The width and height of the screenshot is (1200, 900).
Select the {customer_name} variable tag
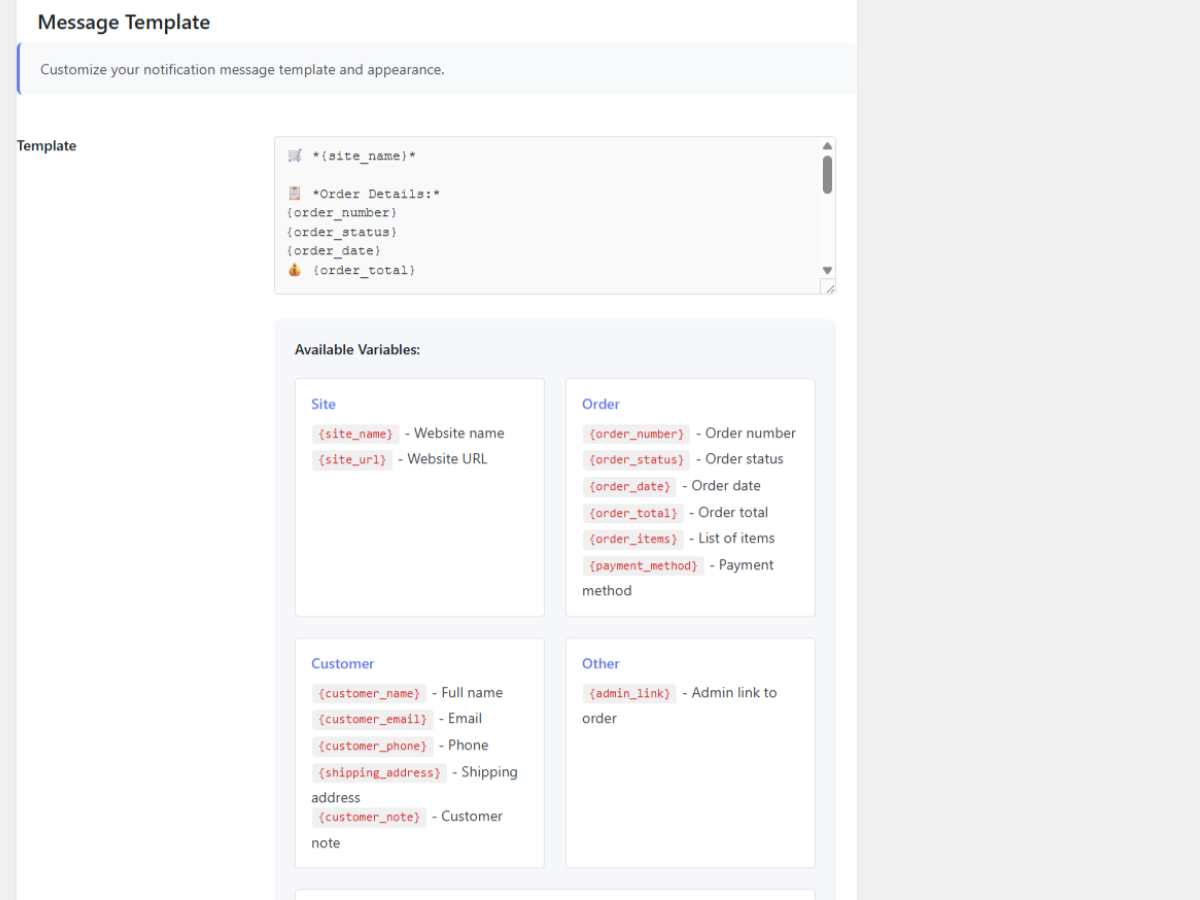pos(368,693)
